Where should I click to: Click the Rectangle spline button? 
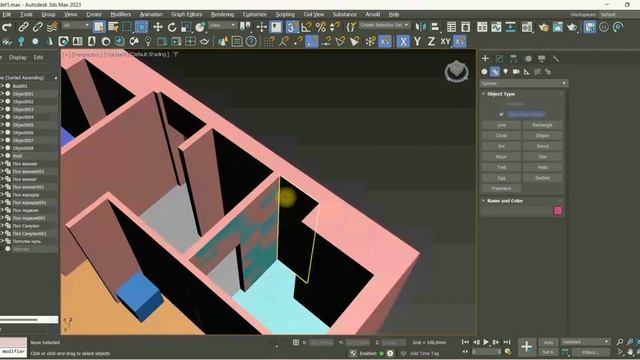pos(542,125)
